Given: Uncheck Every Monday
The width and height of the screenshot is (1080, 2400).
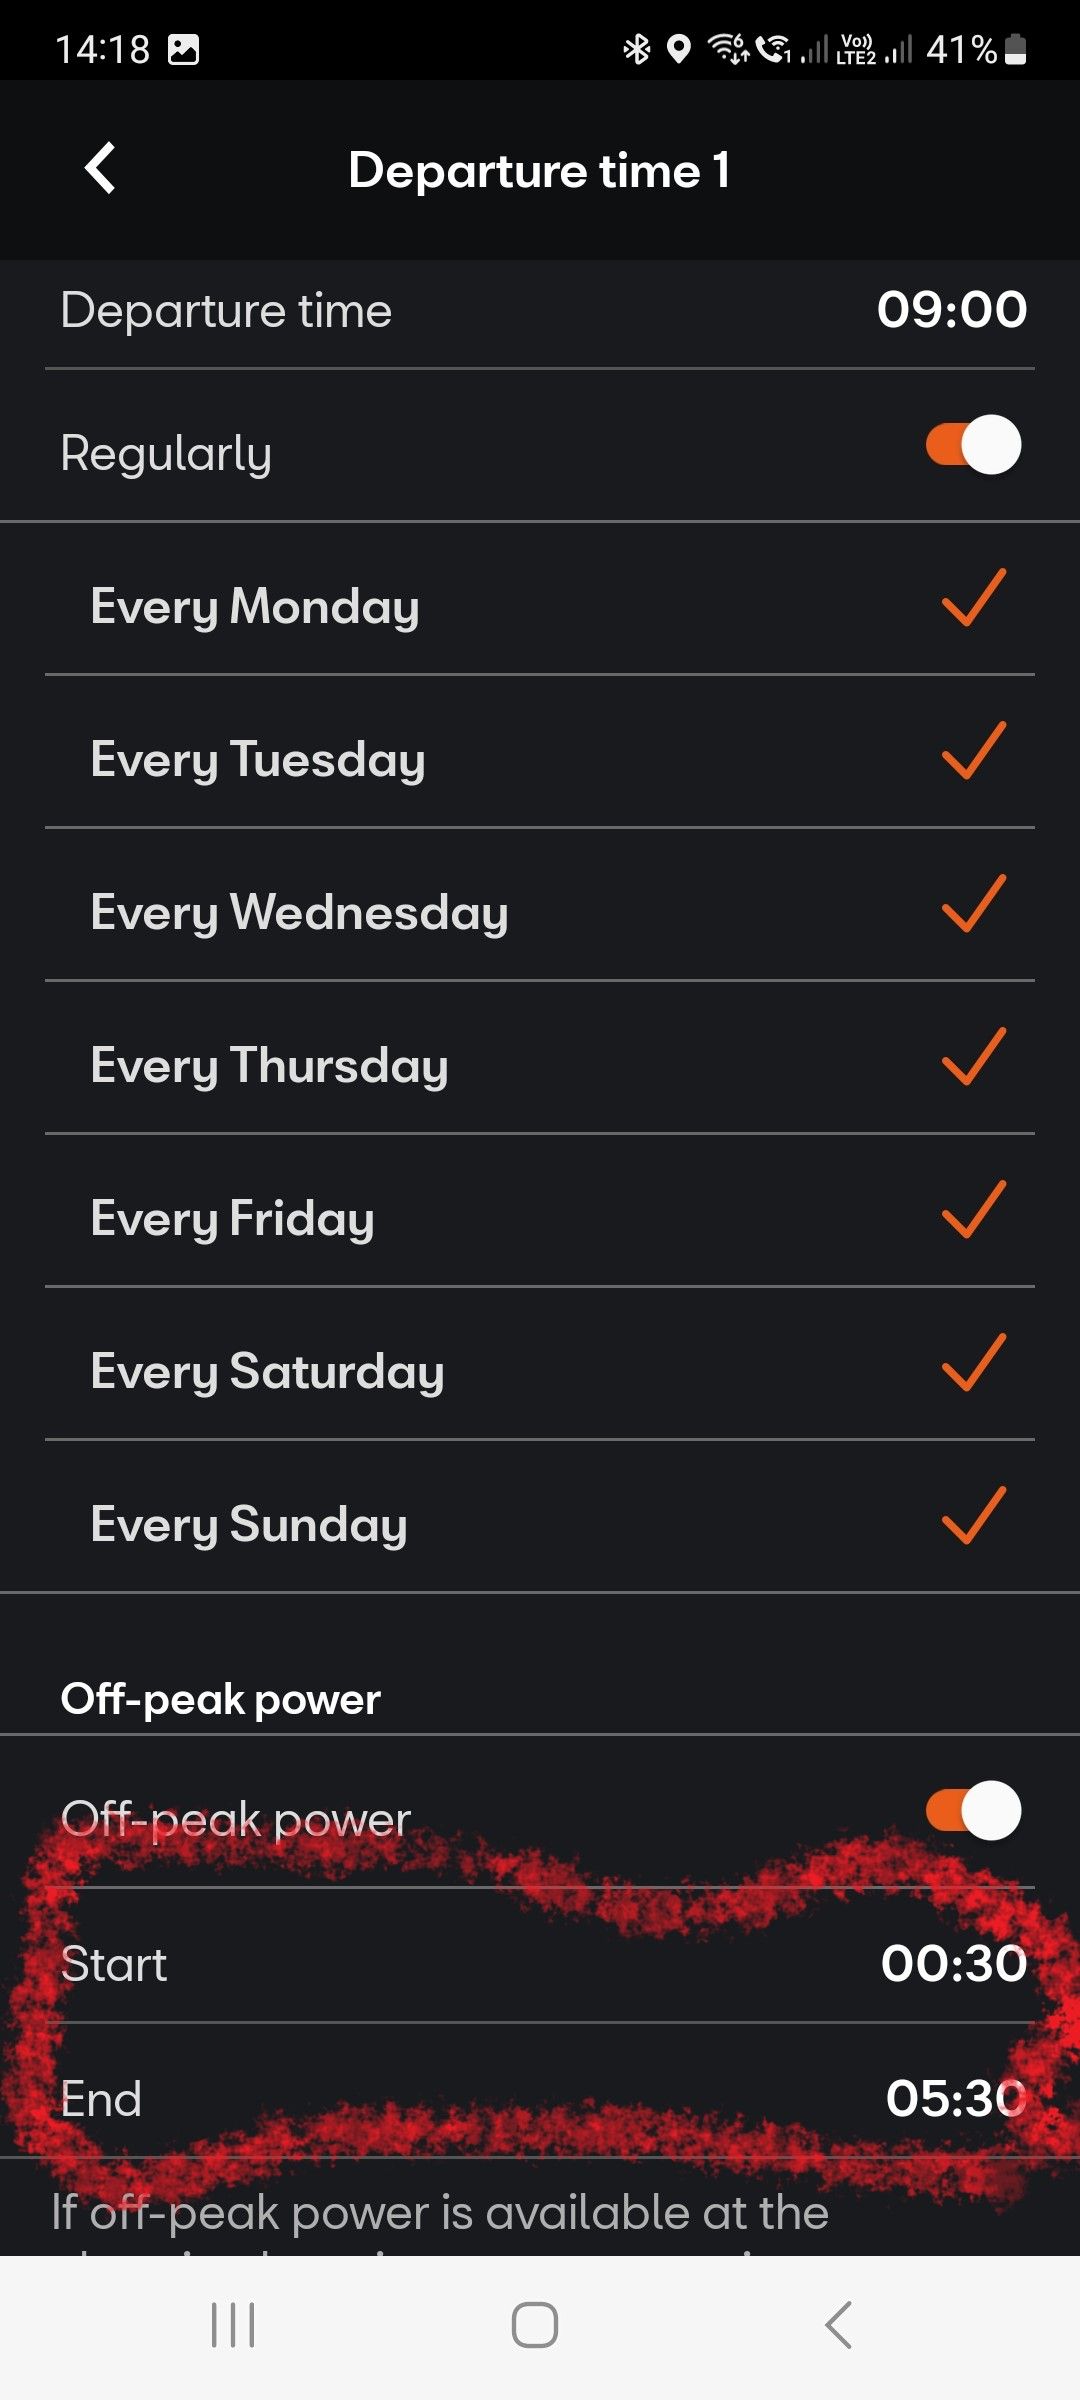Looking at the screenshot, I should click(x=973, y=599).
